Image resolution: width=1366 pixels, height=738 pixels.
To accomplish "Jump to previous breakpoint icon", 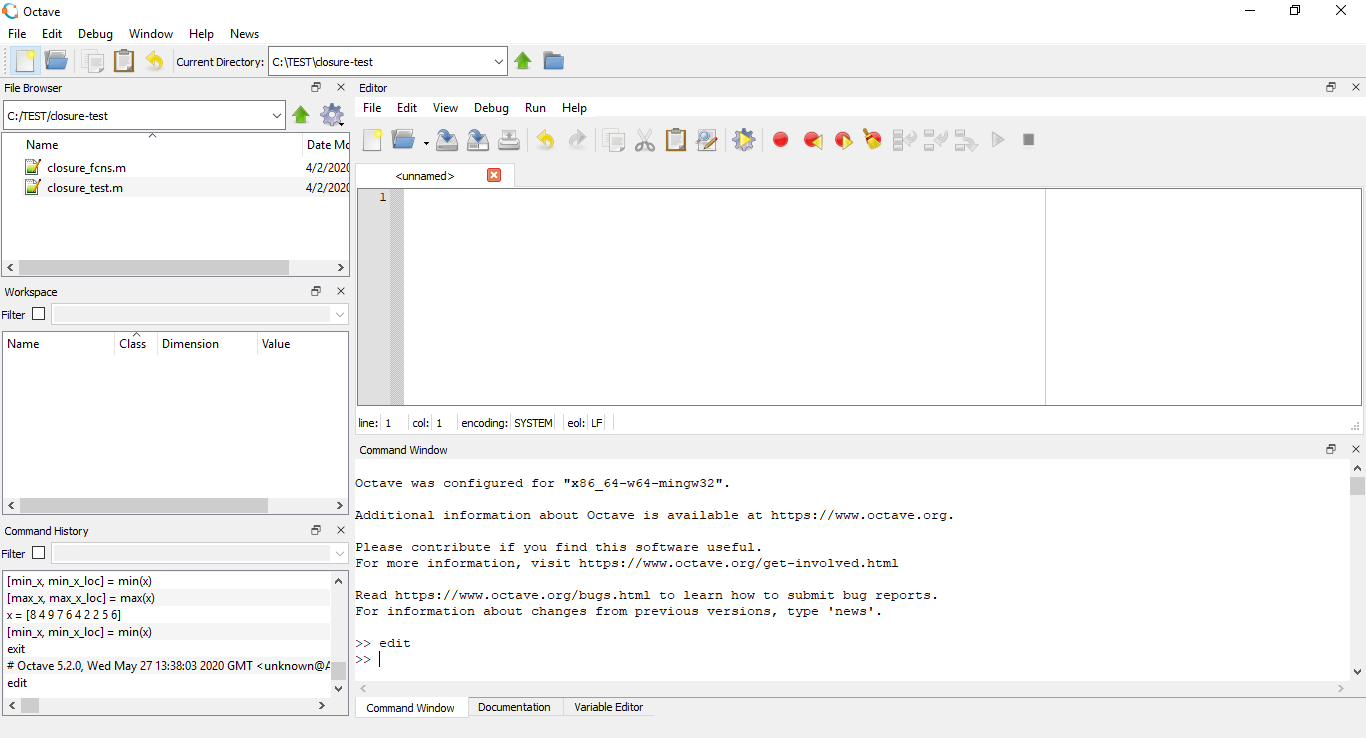I will (x=812, y=140).
